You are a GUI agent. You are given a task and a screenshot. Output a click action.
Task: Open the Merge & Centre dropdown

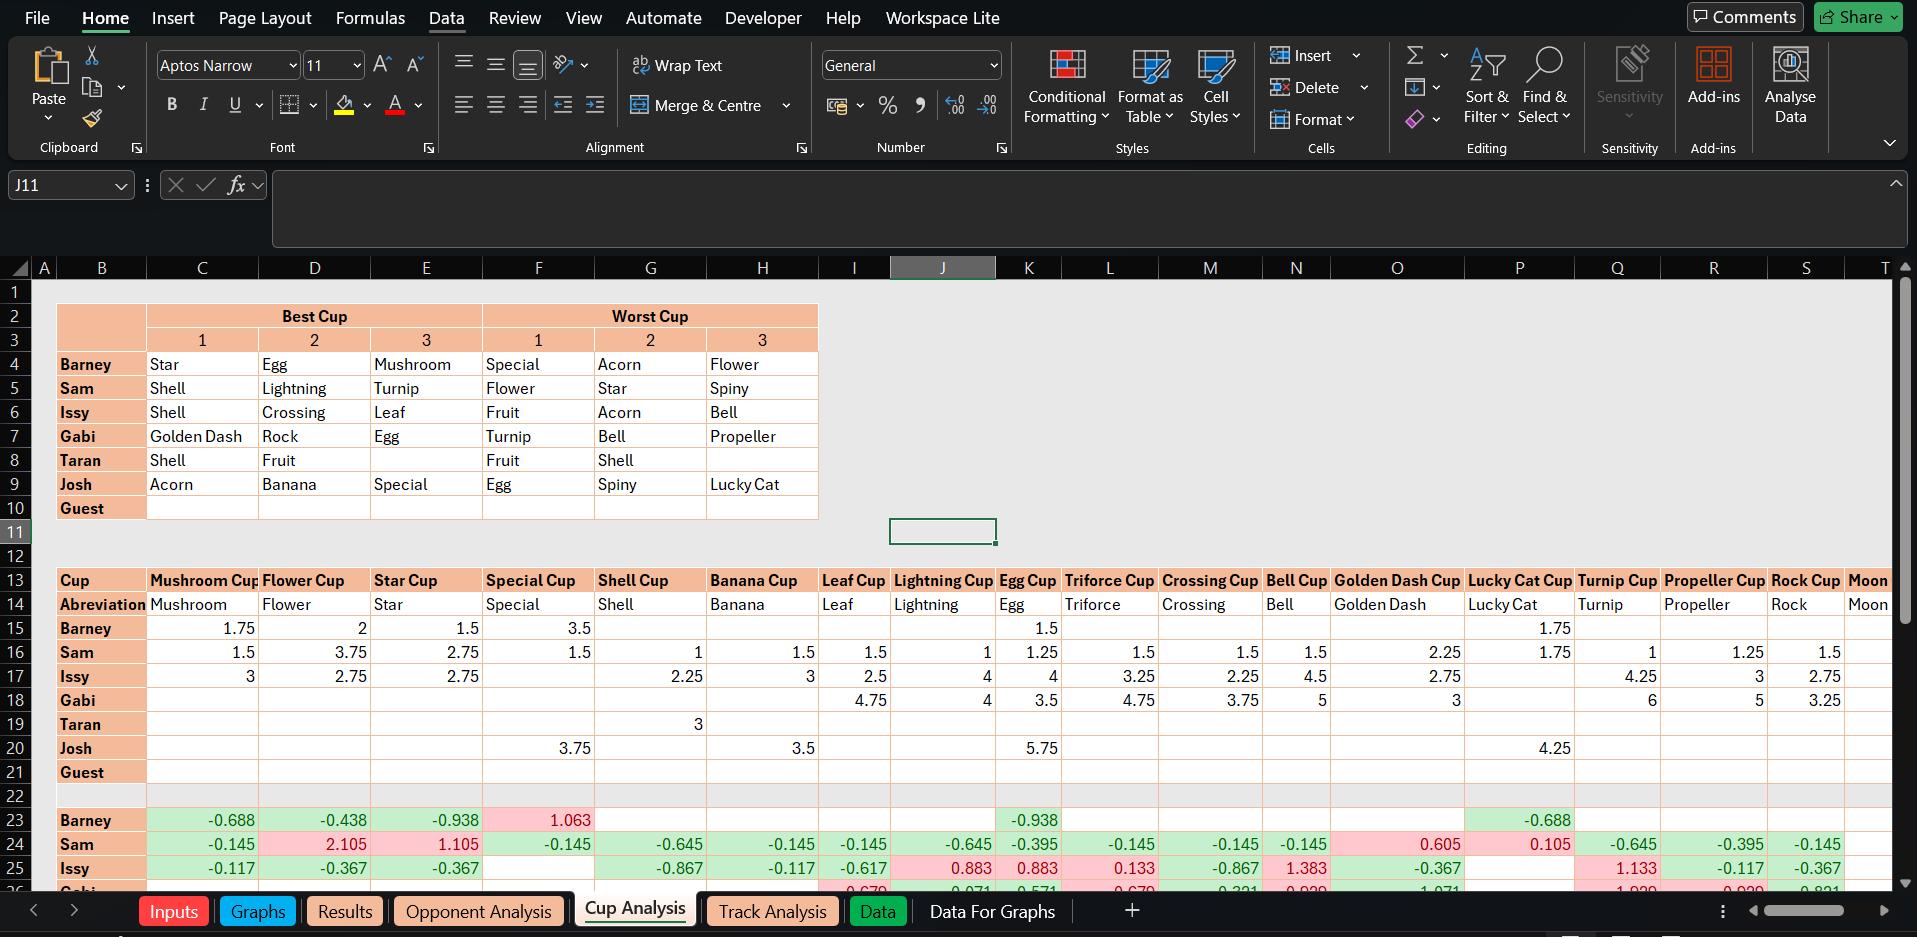(786, 105)
